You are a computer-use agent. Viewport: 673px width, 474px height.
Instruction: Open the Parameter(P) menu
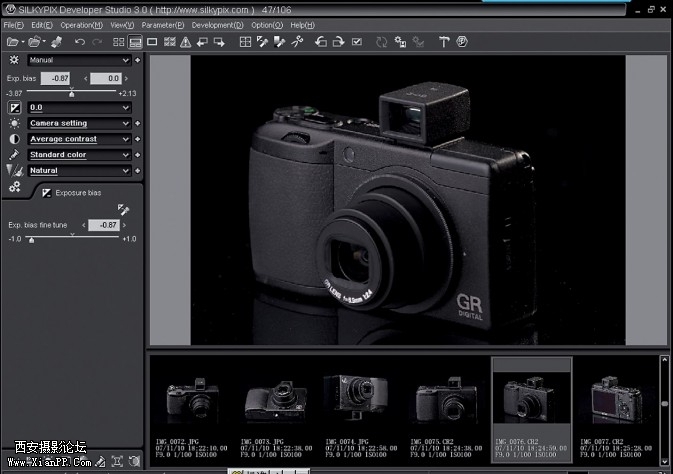coord(162,24)
